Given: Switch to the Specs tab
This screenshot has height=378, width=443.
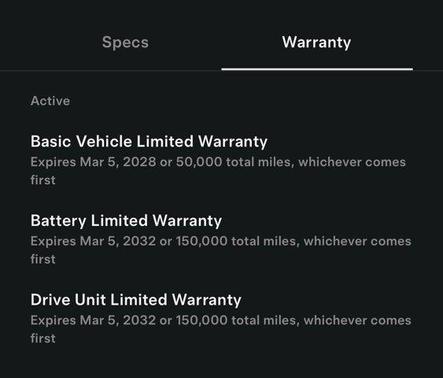Looking at the screenshot, I should coord(125,43).
